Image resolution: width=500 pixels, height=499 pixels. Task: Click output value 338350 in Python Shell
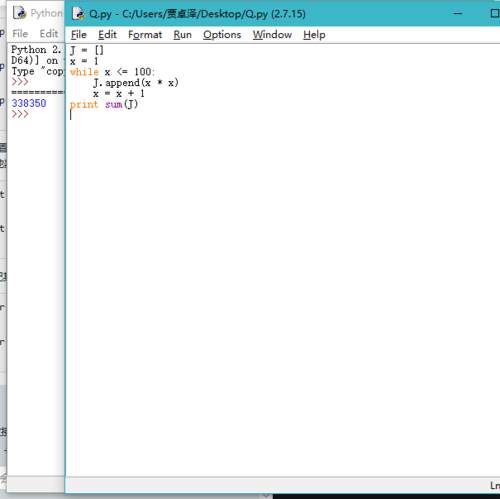(x=29, y=103)
